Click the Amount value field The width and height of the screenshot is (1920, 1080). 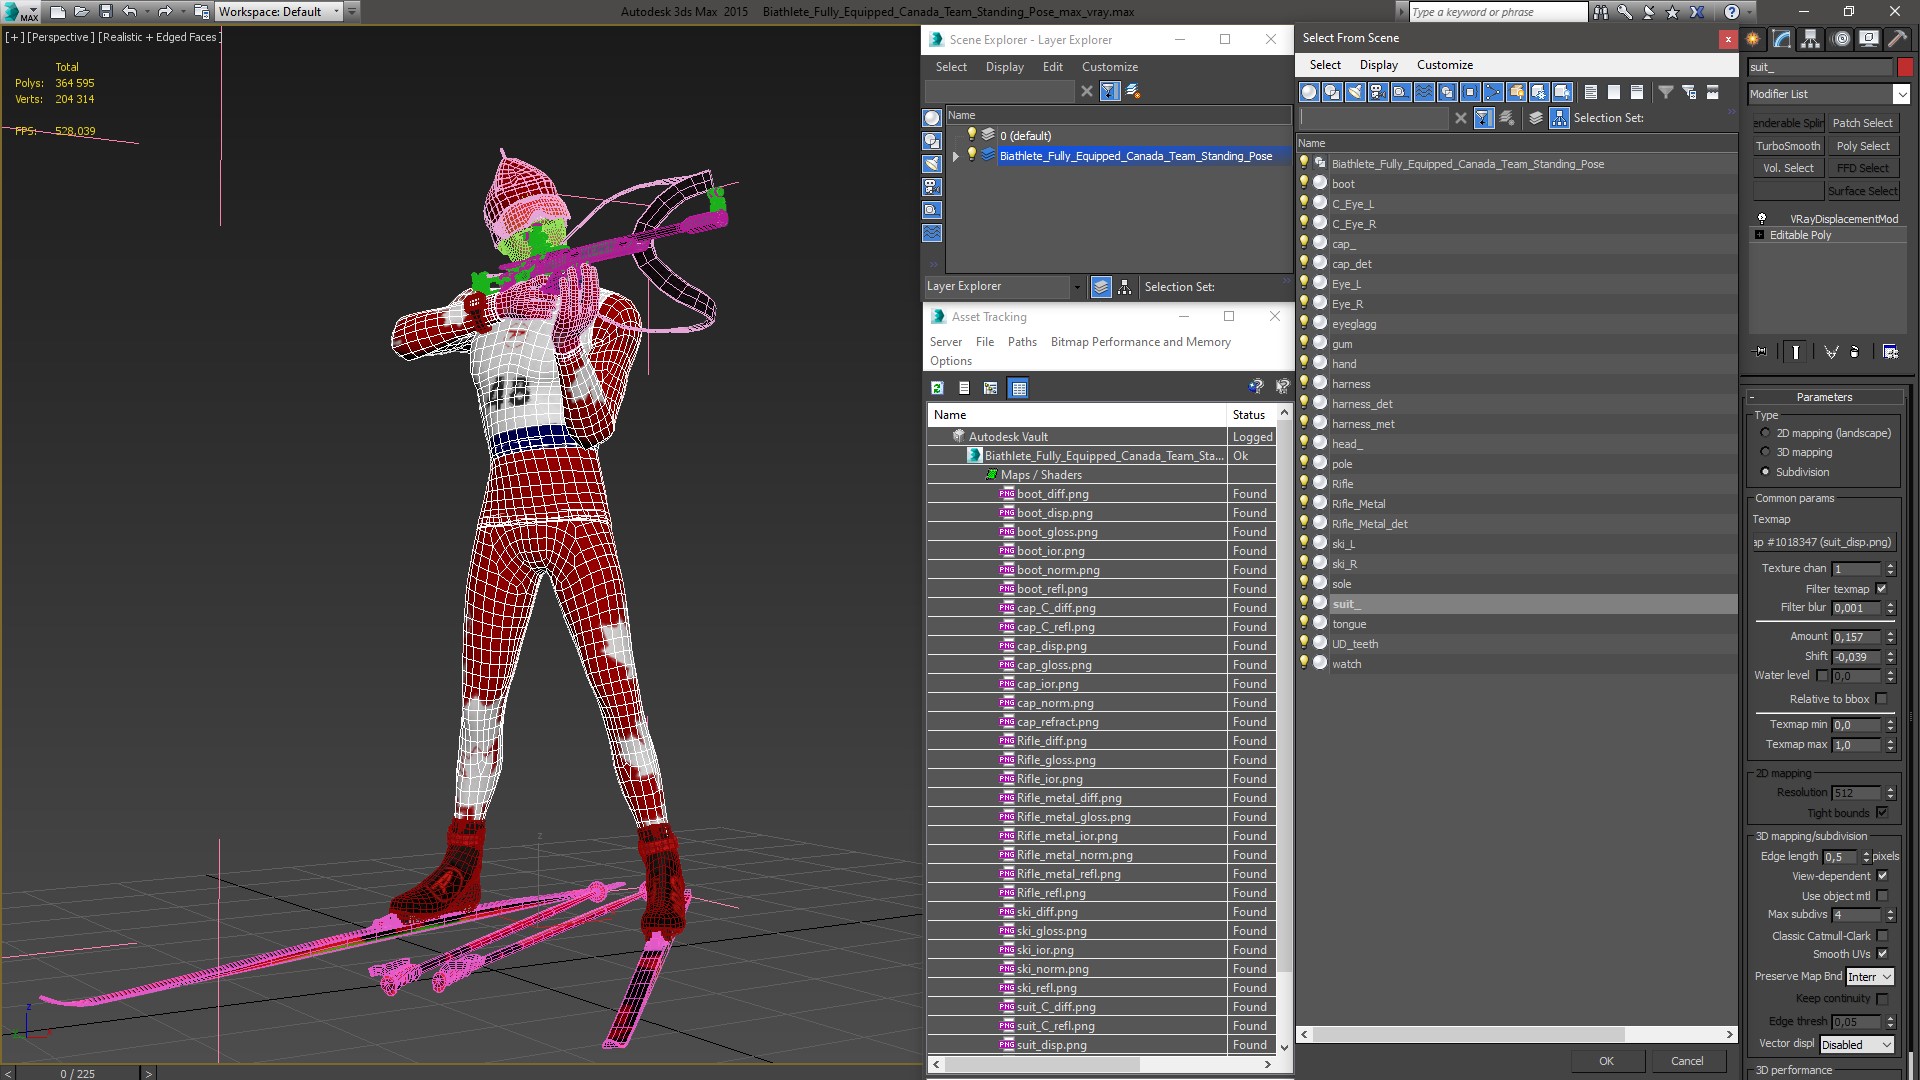click(x=1857, y=637)
